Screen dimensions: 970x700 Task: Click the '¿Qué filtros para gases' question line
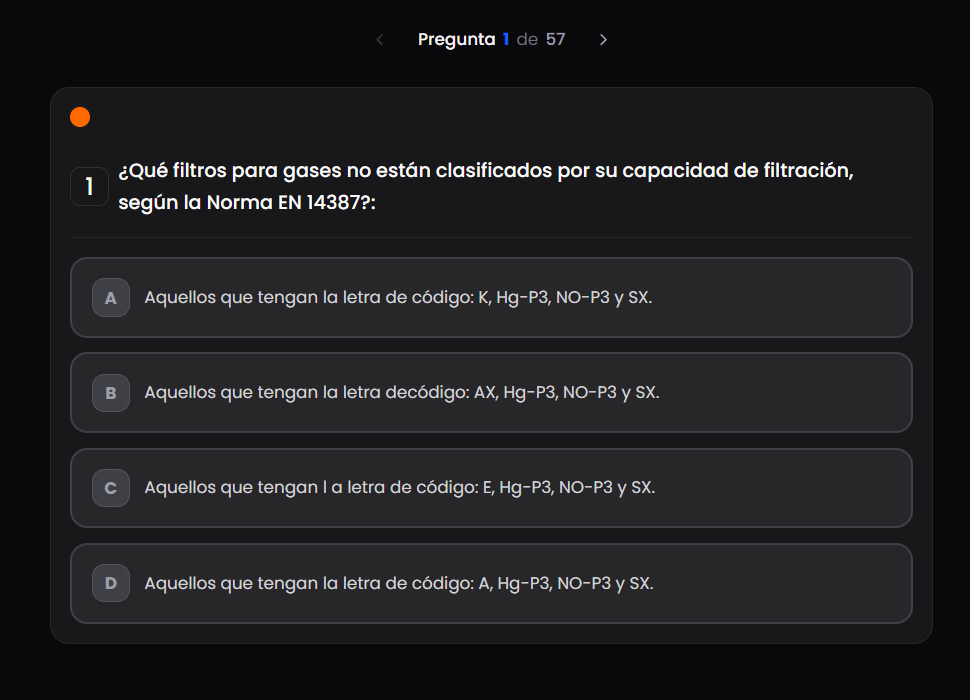(485, 170)
